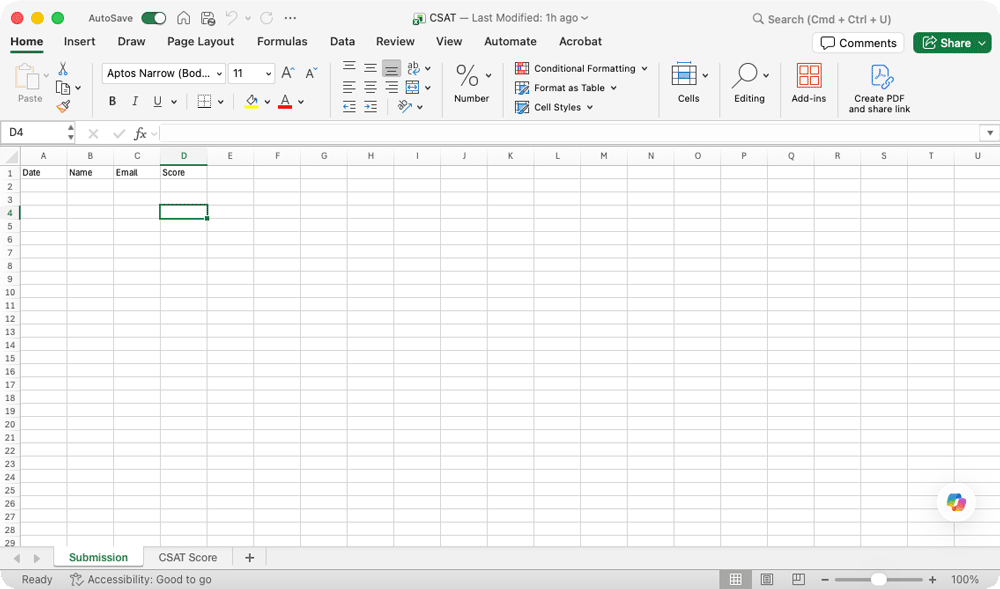The height and width of the screenshot is (589, 1000).
Task: Click the Save icon in title bar
Action: pyautogui.click(x=207, y=18)
